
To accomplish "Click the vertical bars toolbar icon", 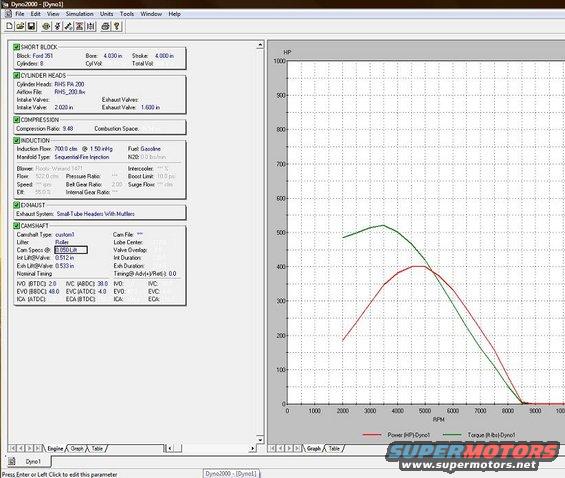I will pyautogui.click(x=91, y=26).
